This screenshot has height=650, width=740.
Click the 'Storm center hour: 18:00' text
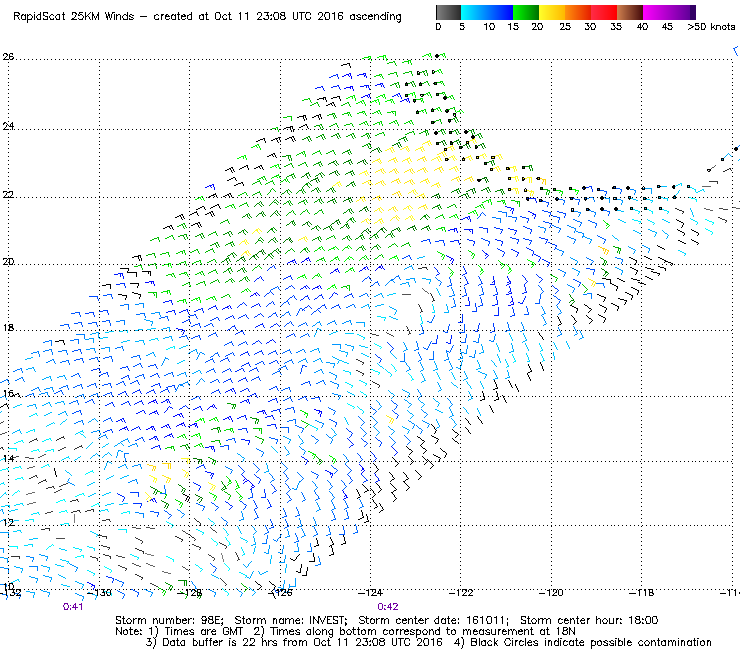589,620
